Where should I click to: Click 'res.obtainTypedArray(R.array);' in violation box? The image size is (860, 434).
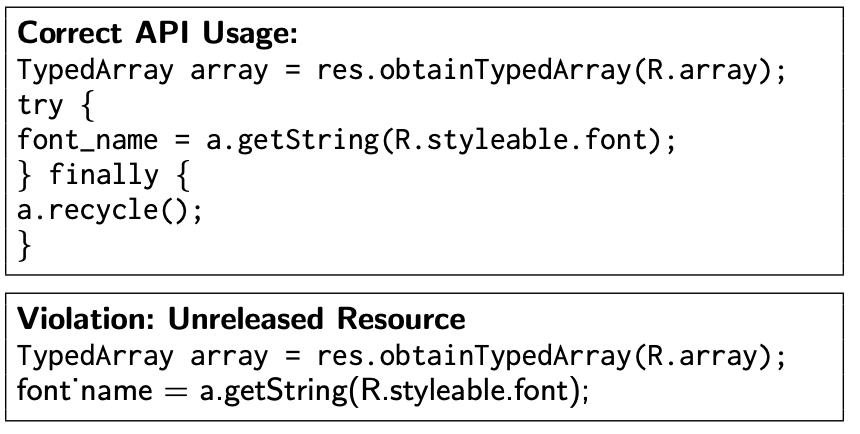point(552,357)
